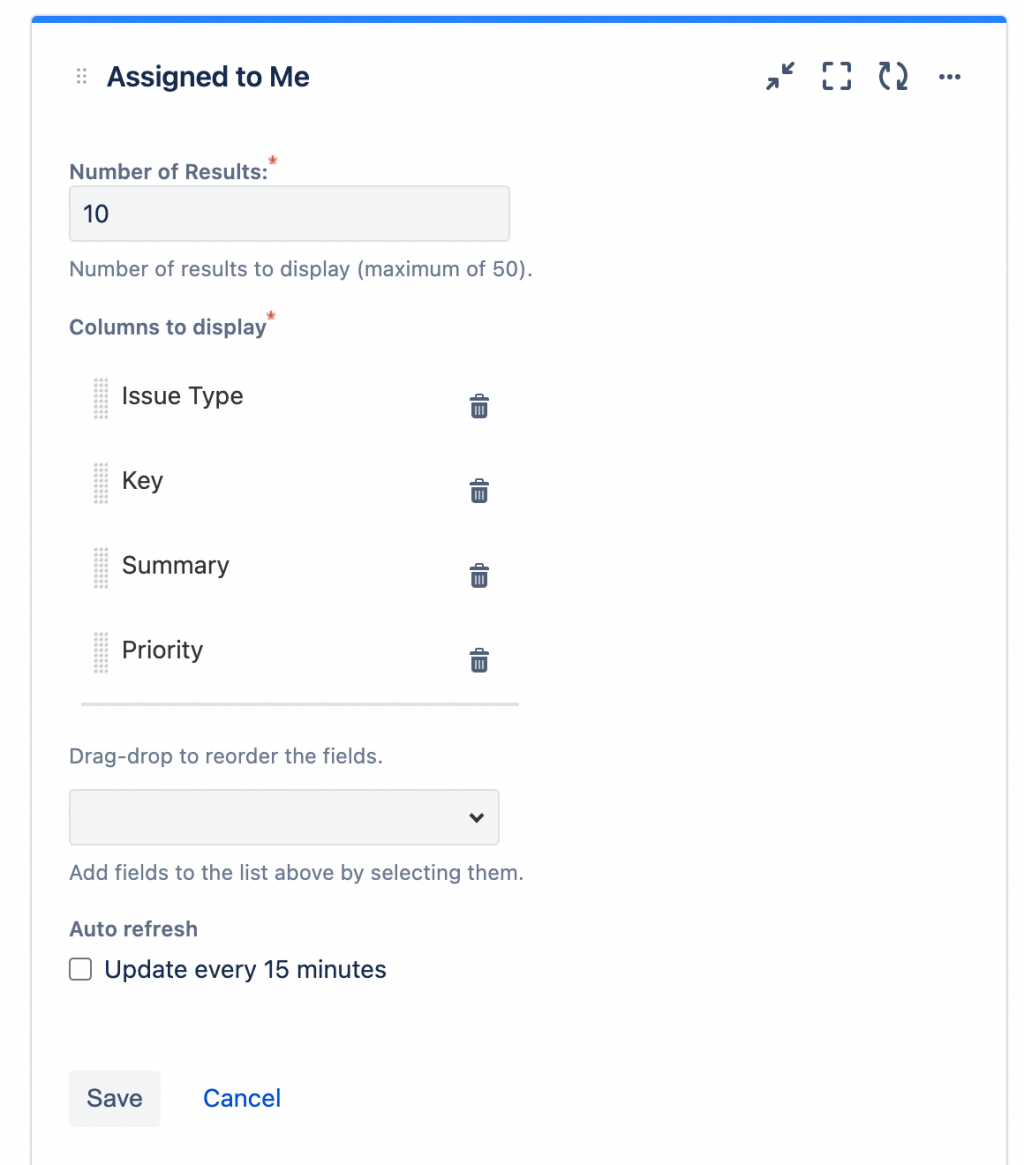Remove the Priority column with trash icon
Screen dimensions: 1024x1165
(479, 661)
